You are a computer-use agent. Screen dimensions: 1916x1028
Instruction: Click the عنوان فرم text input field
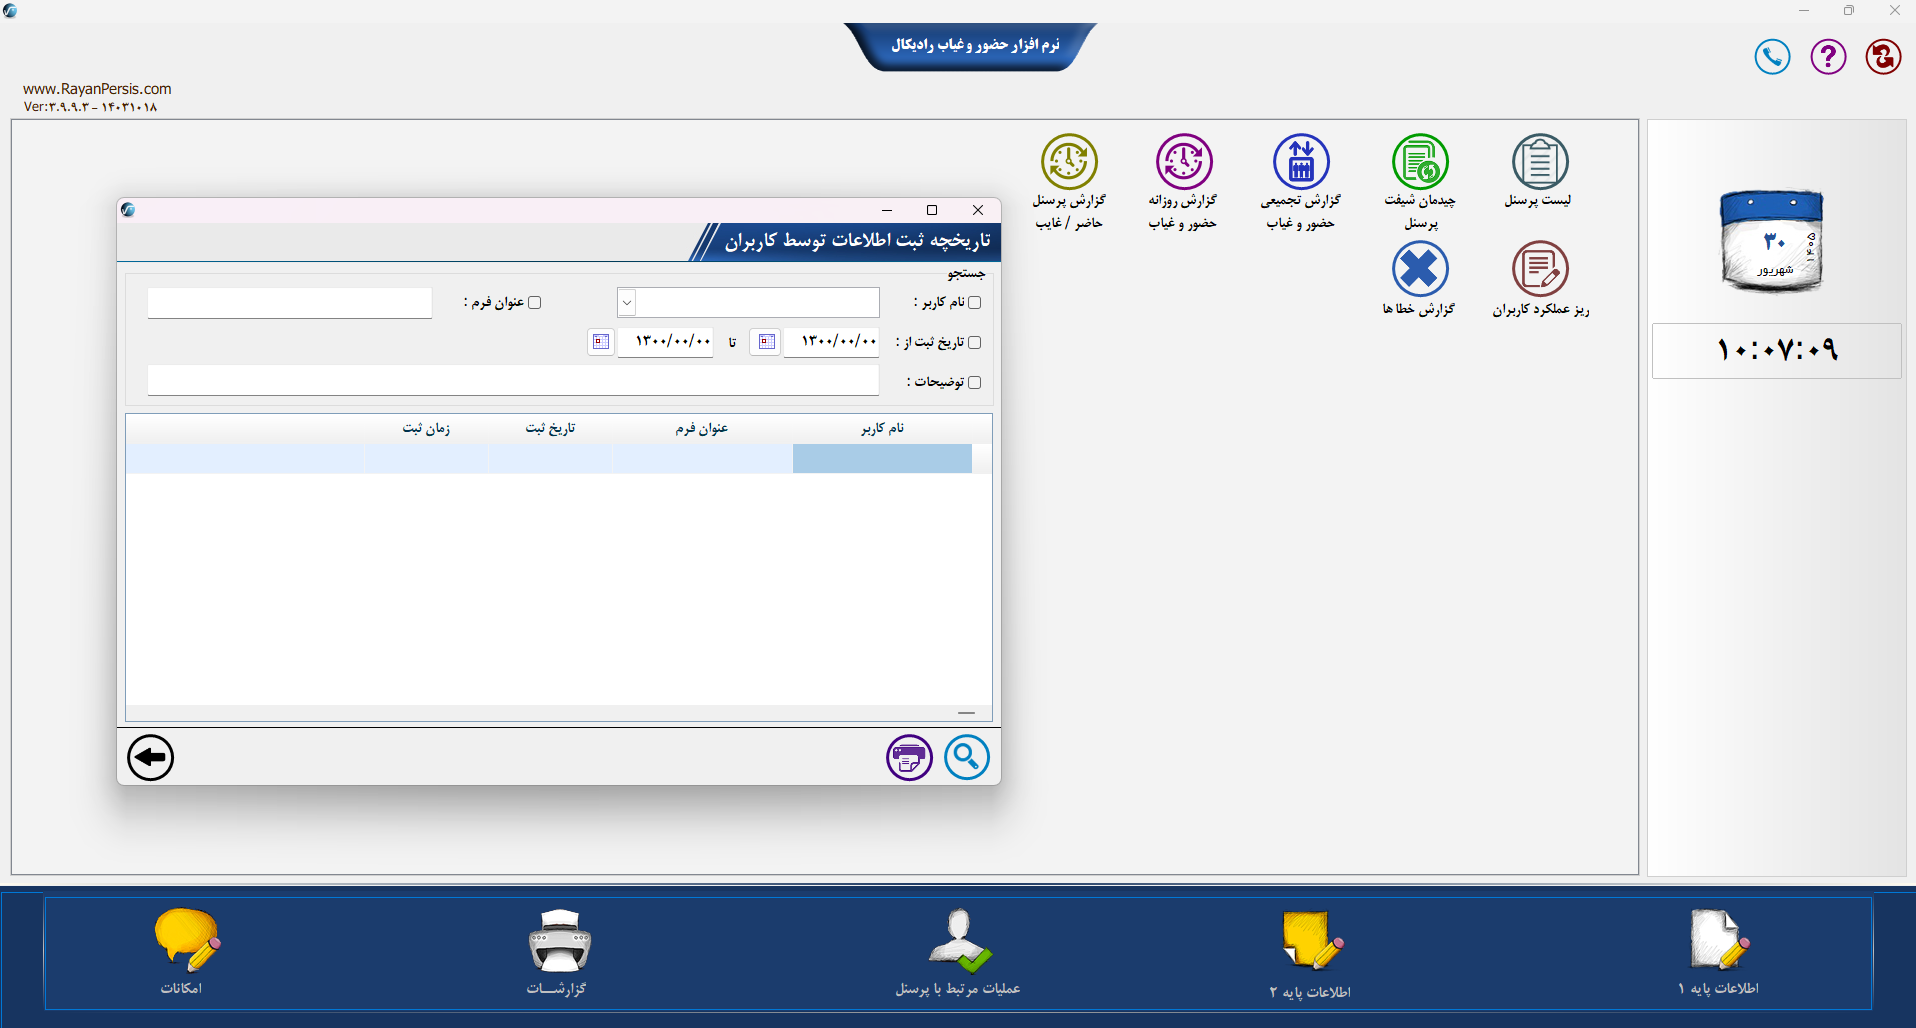(x=290, y=302)
